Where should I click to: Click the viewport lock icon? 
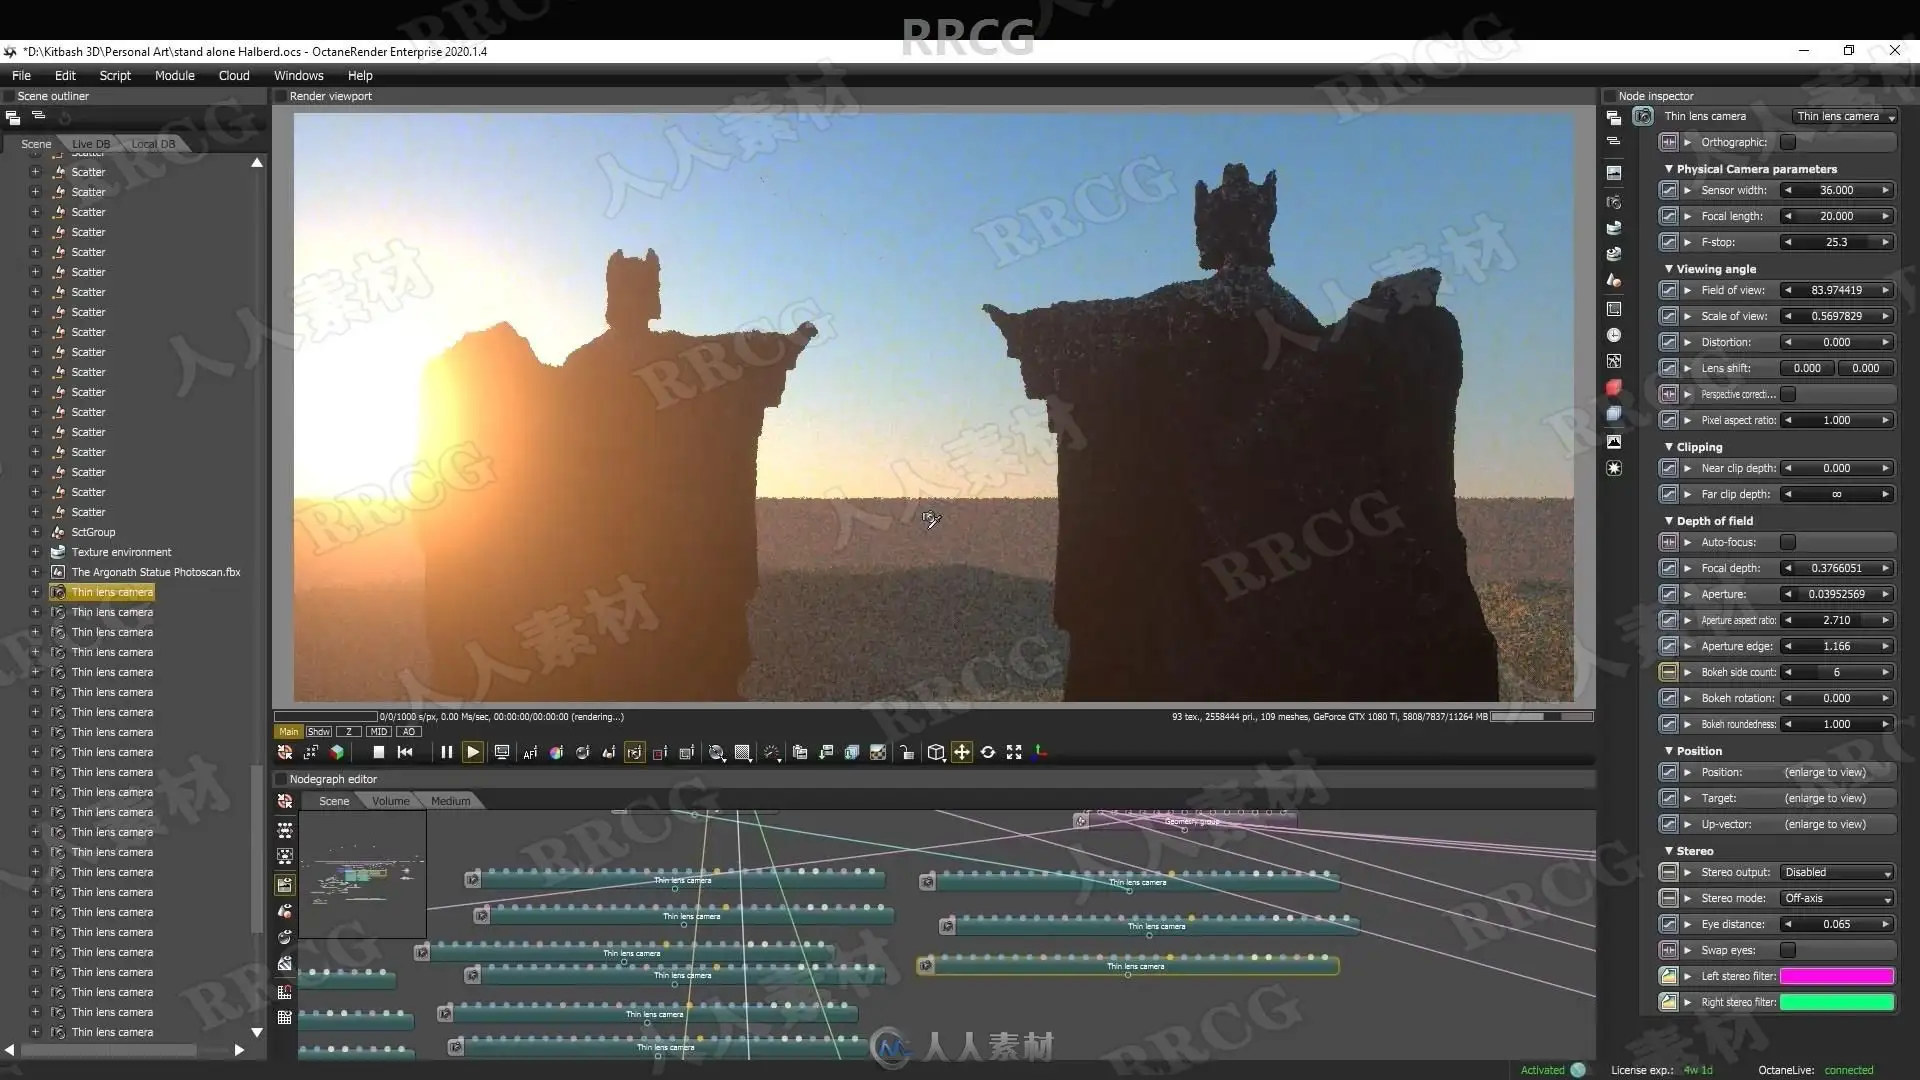pyautogui.click(x=906, y=752)
